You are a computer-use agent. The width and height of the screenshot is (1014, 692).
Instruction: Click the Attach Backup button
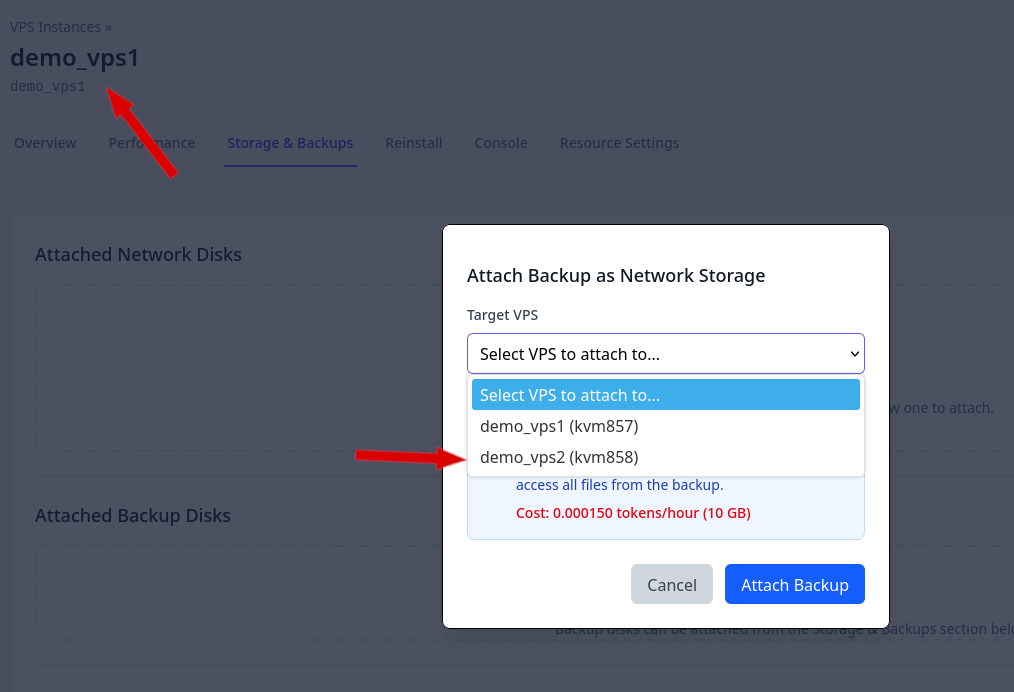click(794, 584)
